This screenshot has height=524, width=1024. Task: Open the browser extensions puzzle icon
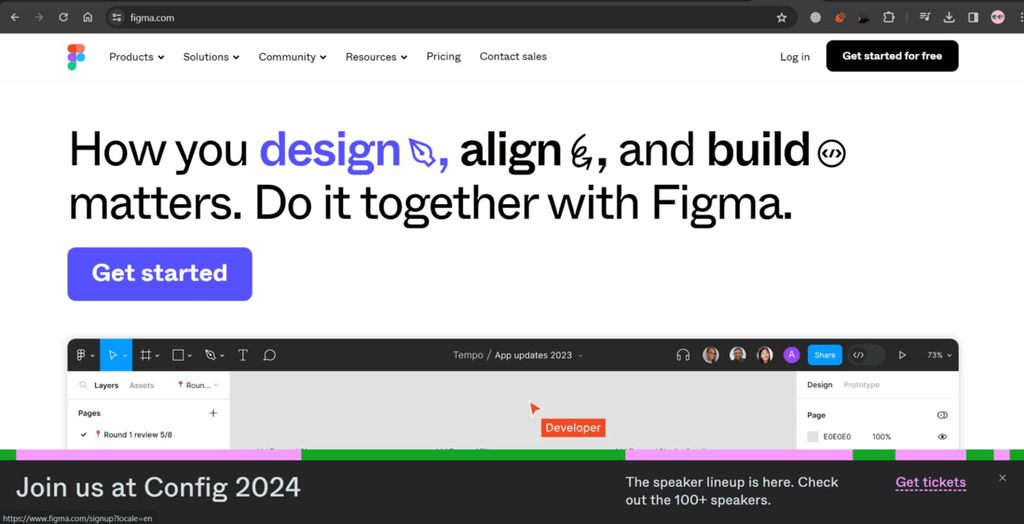[889, 18]
